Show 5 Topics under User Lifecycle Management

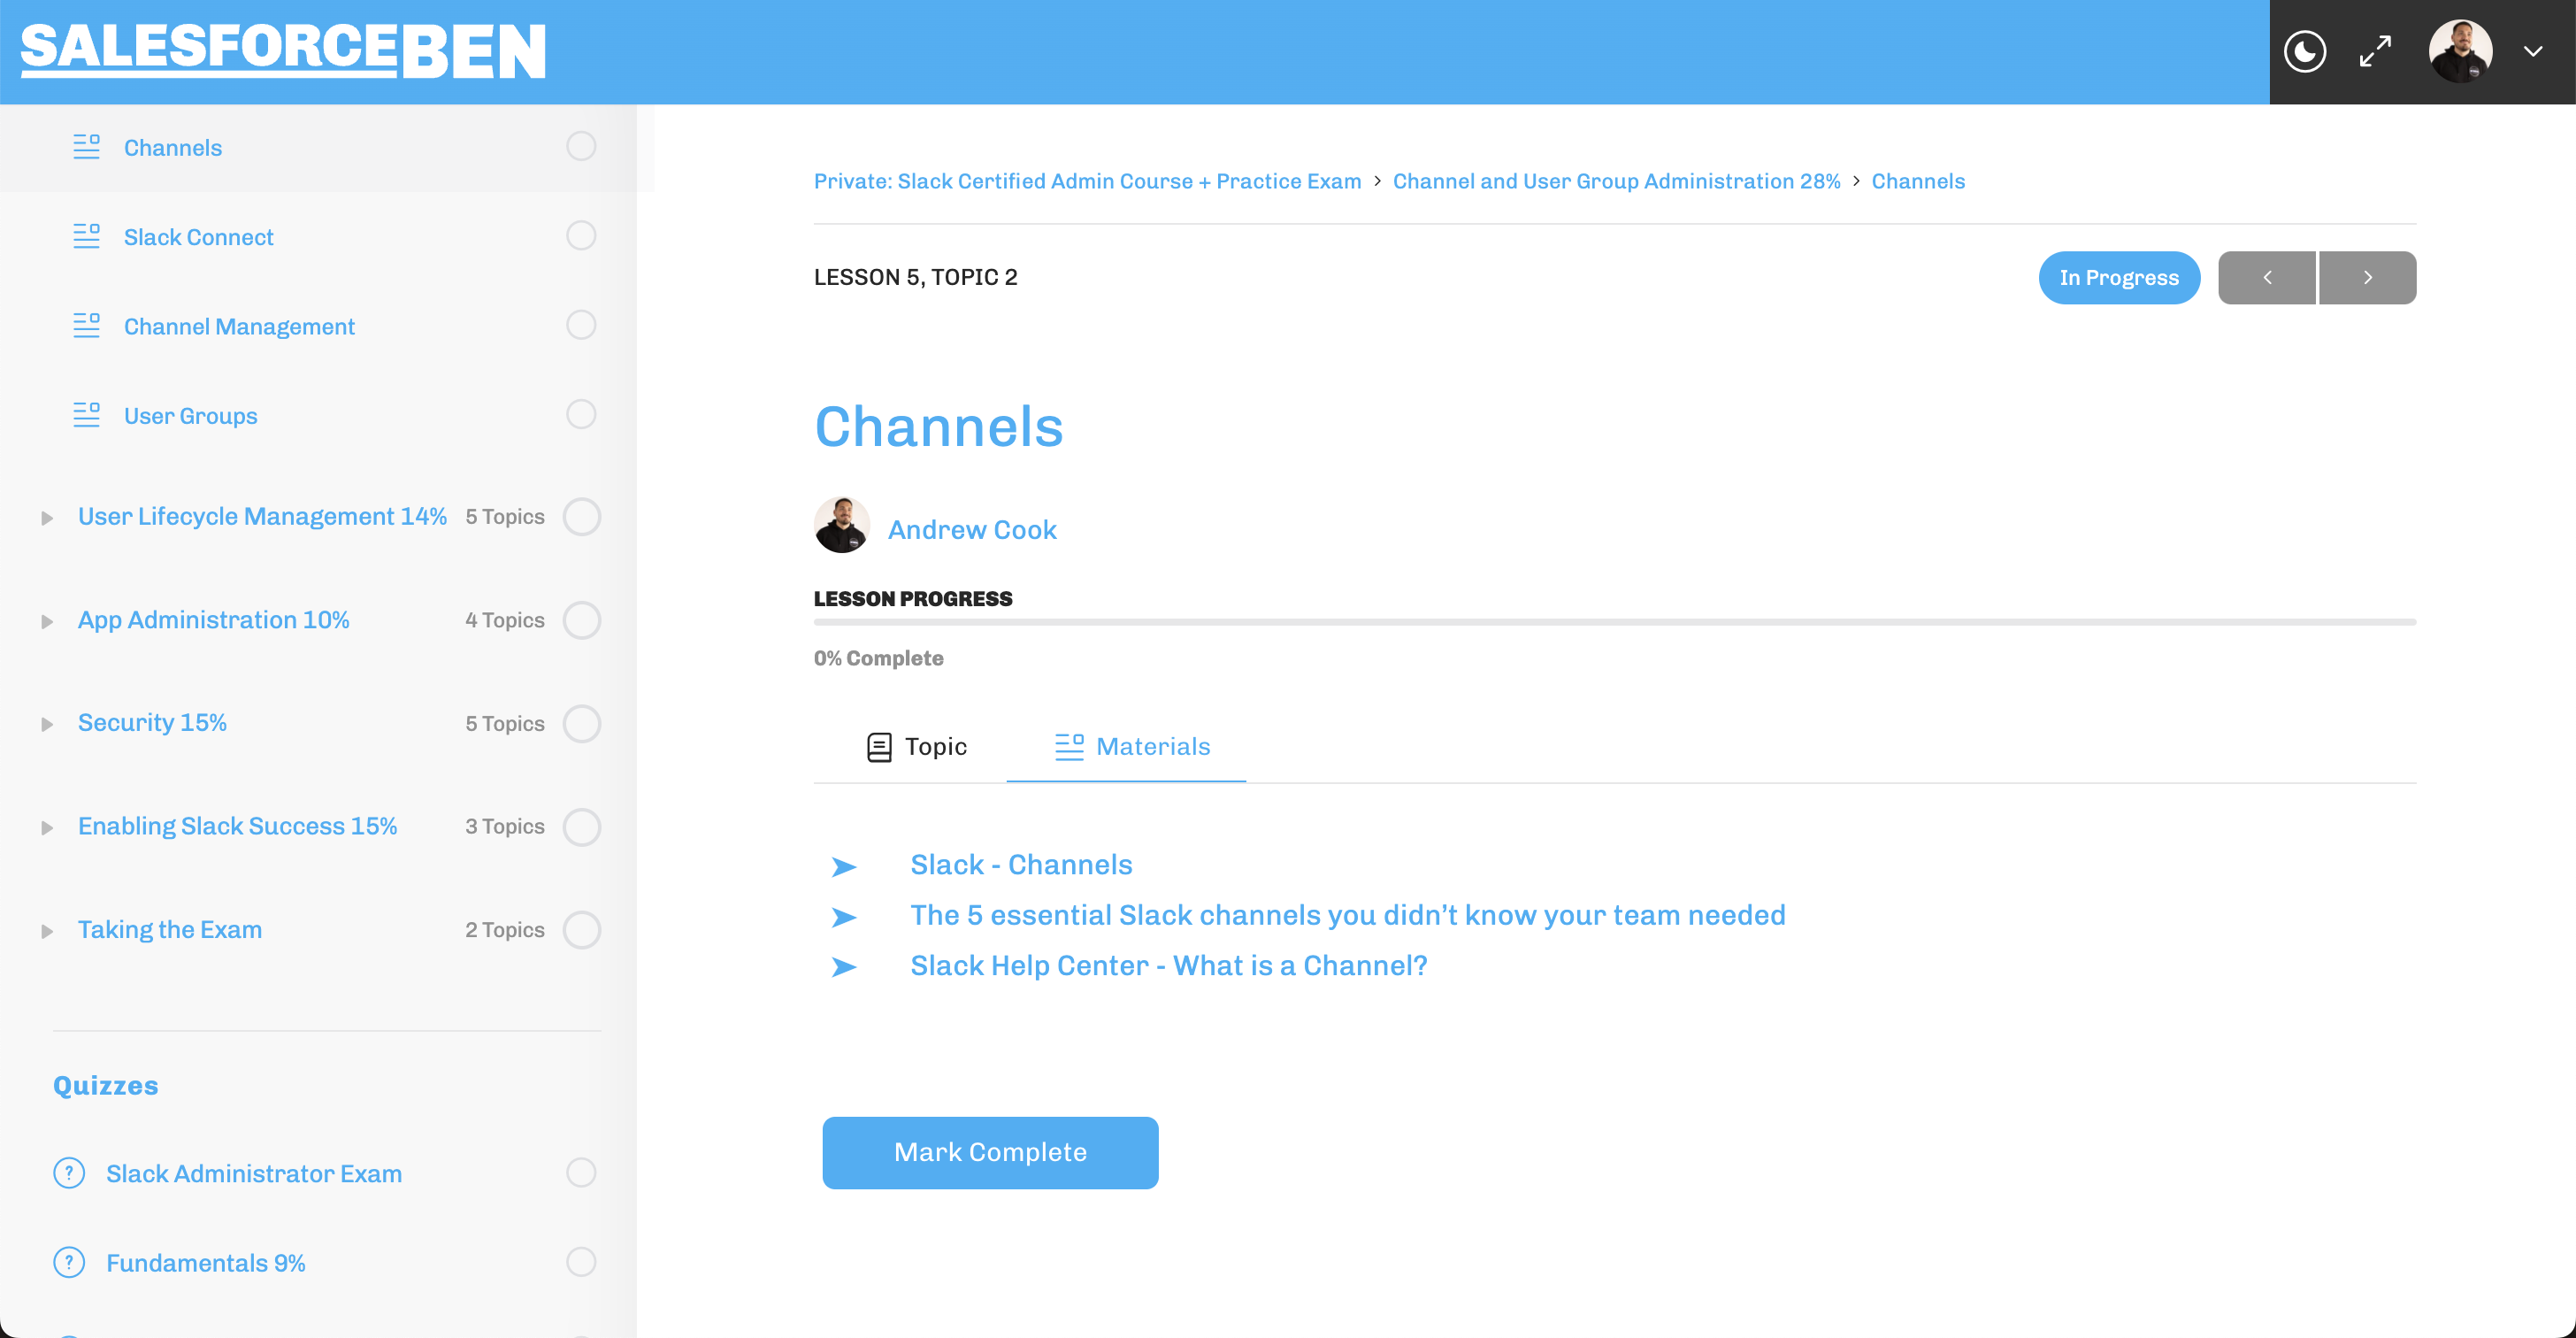505,517
